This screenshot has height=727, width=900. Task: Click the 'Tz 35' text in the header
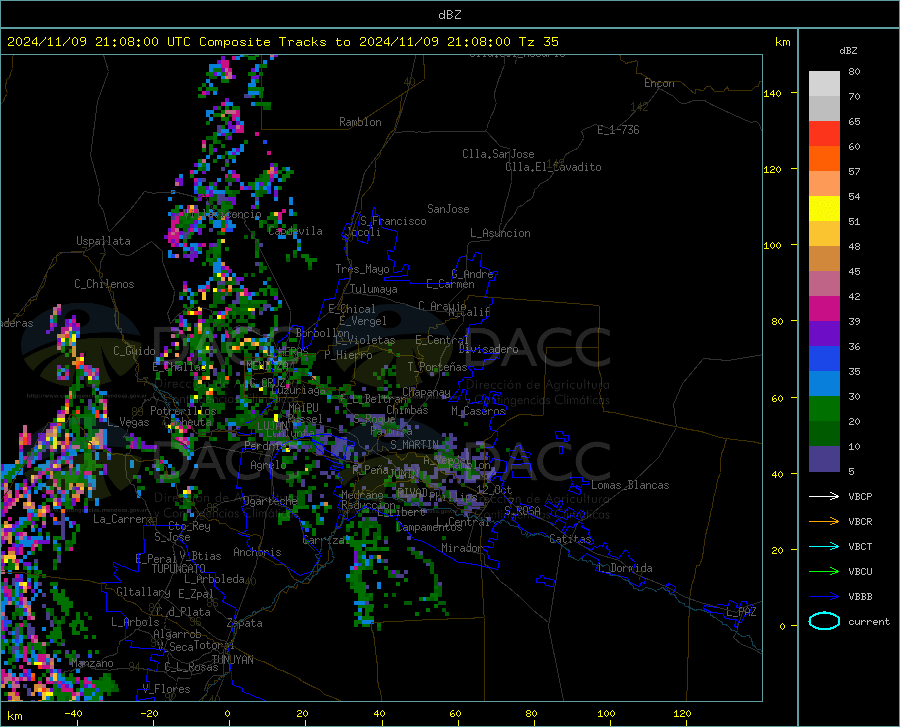click(538, 42)
